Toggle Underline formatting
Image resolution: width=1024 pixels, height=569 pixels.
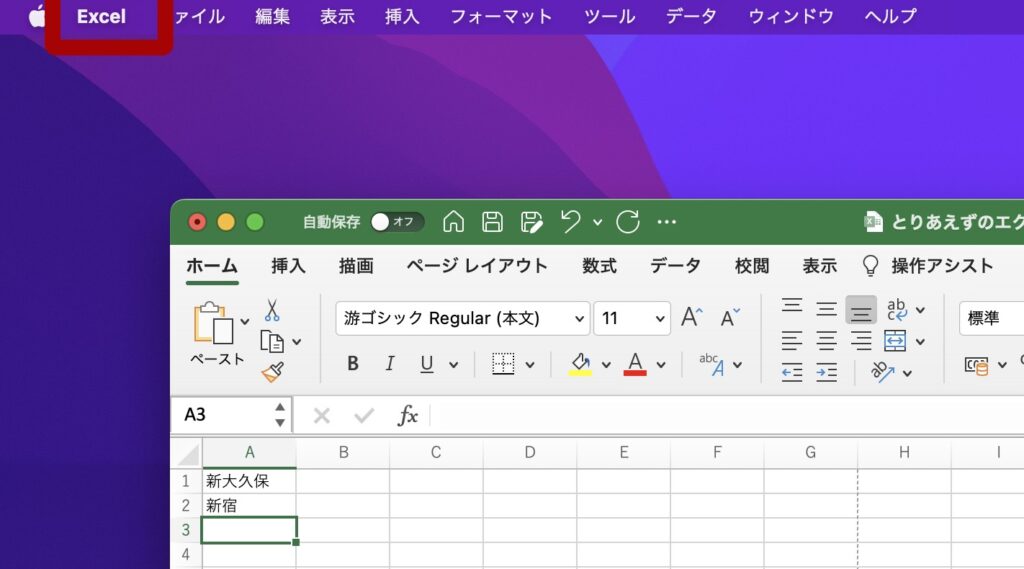click(x=426, y=364)
